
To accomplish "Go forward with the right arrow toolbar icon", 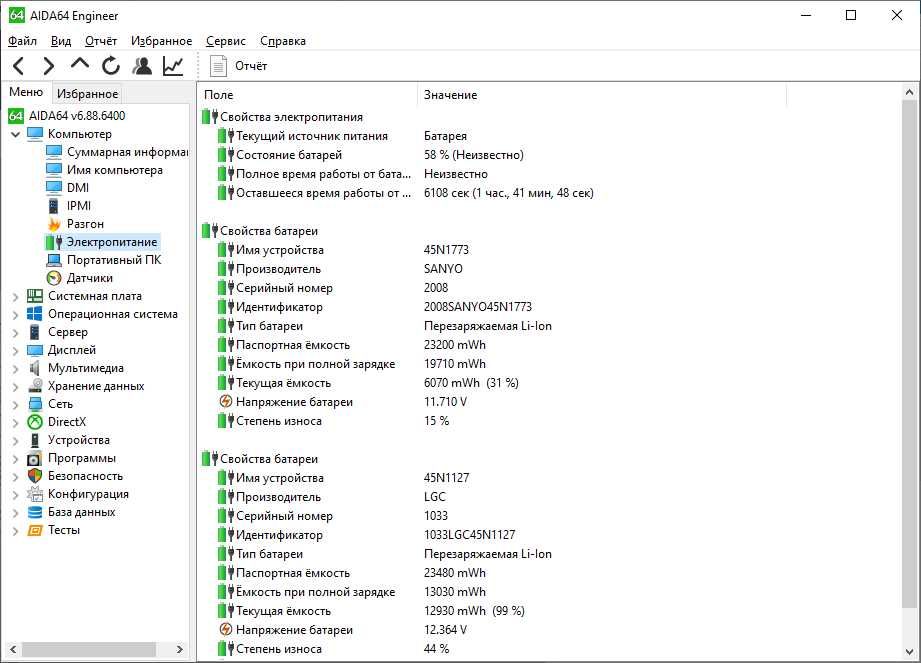I will [x=49, y=66].
